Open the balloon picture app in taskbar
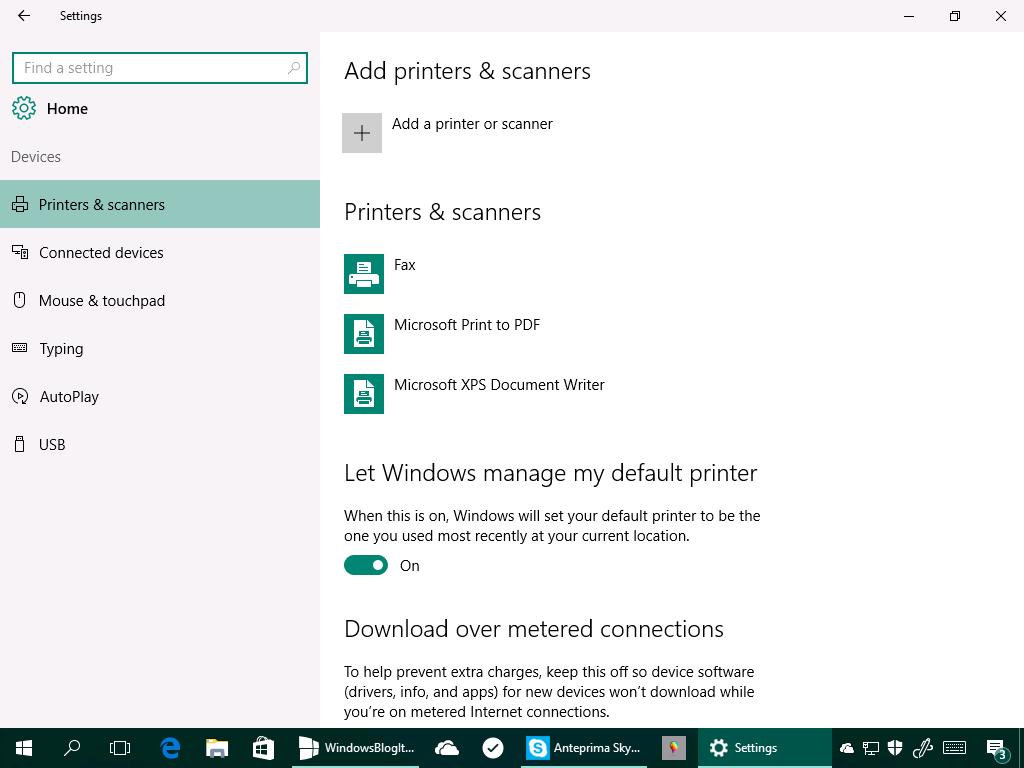The image size is (1024, 768). [674, 748]
